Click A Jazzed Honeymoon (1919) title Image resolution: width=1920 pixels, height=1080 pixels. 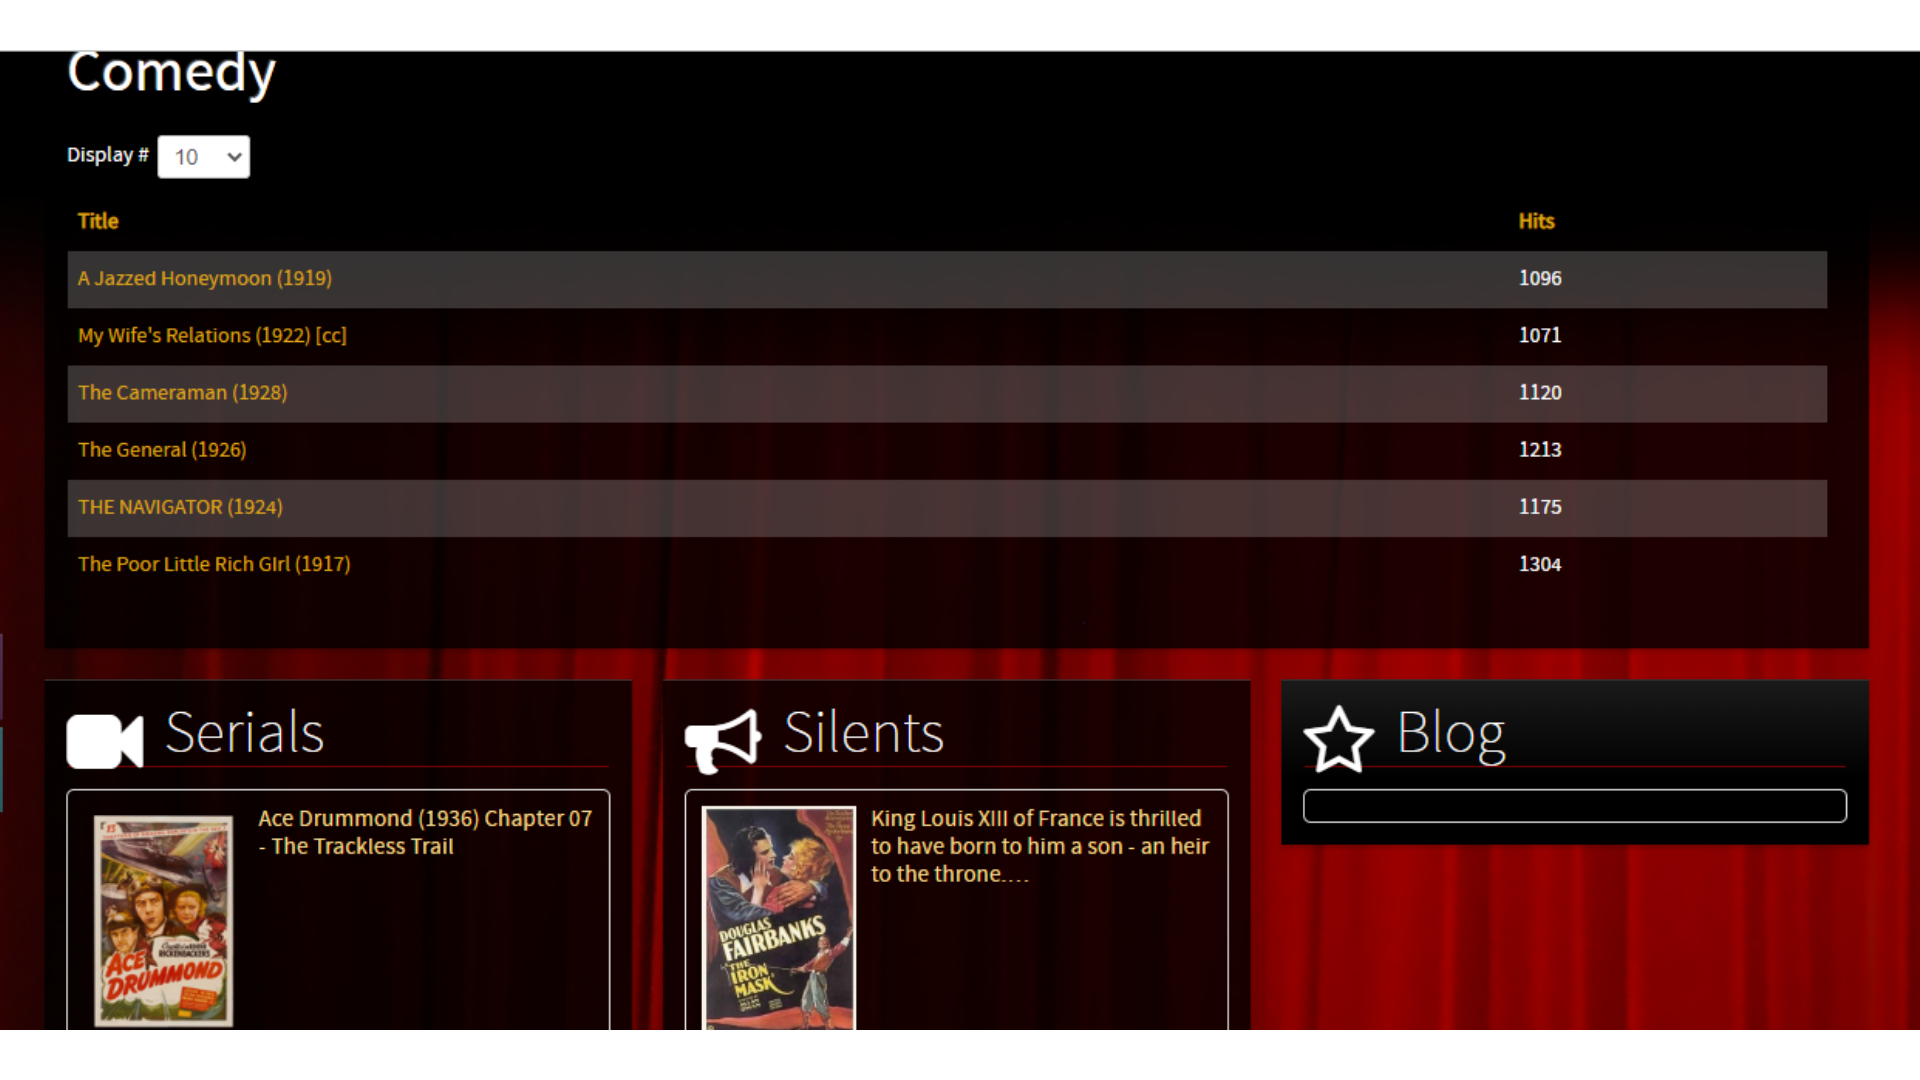tap(204, 277)
